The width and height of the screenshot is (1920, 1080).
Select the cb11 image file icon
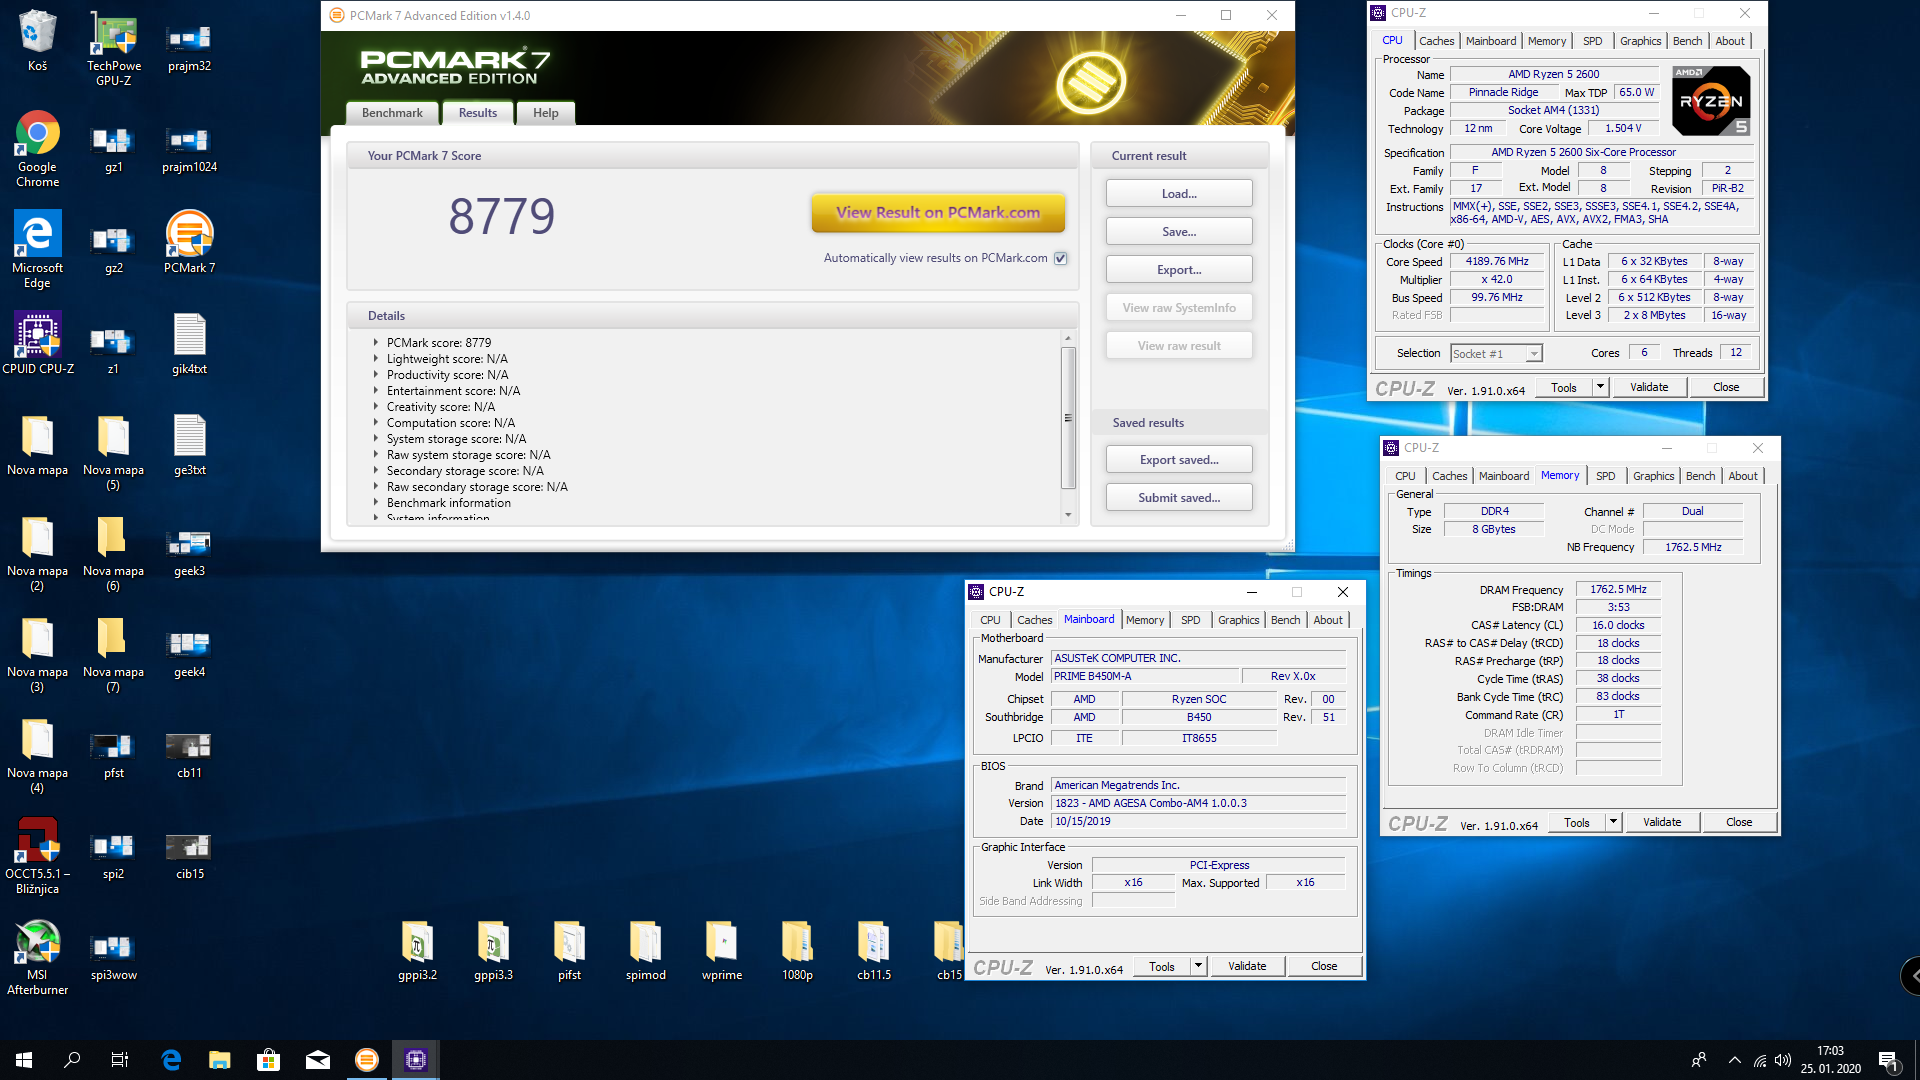(x=189, y=756)
